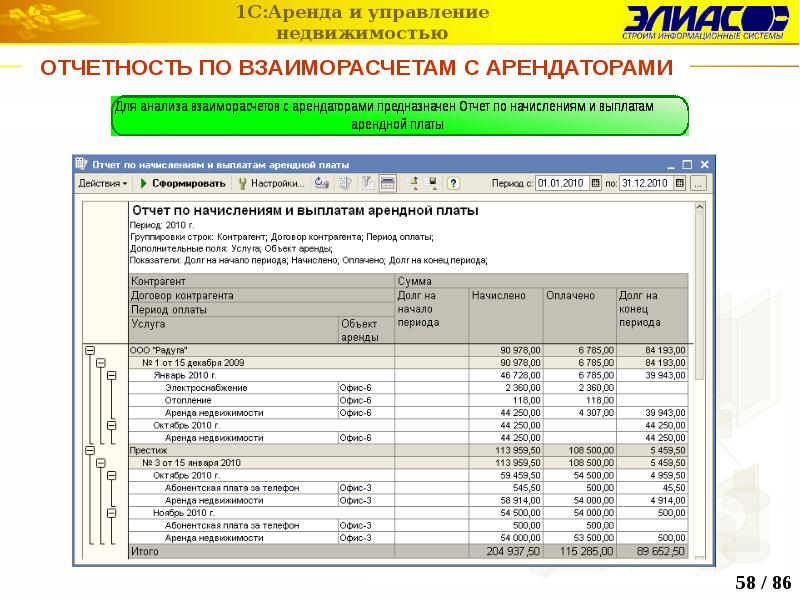The image size is (800, 600).
Task: Open calendar next to end date 31.12.2010
Action: click(680, 184)
